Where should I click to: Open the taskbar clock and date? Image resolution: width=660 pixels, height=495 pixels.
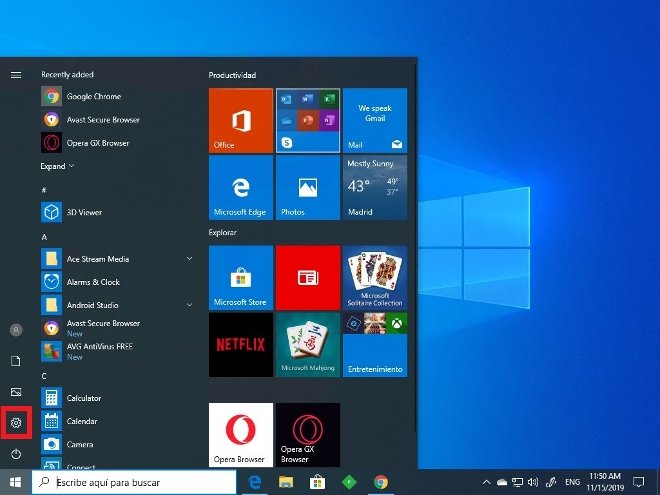coord(605,482)
